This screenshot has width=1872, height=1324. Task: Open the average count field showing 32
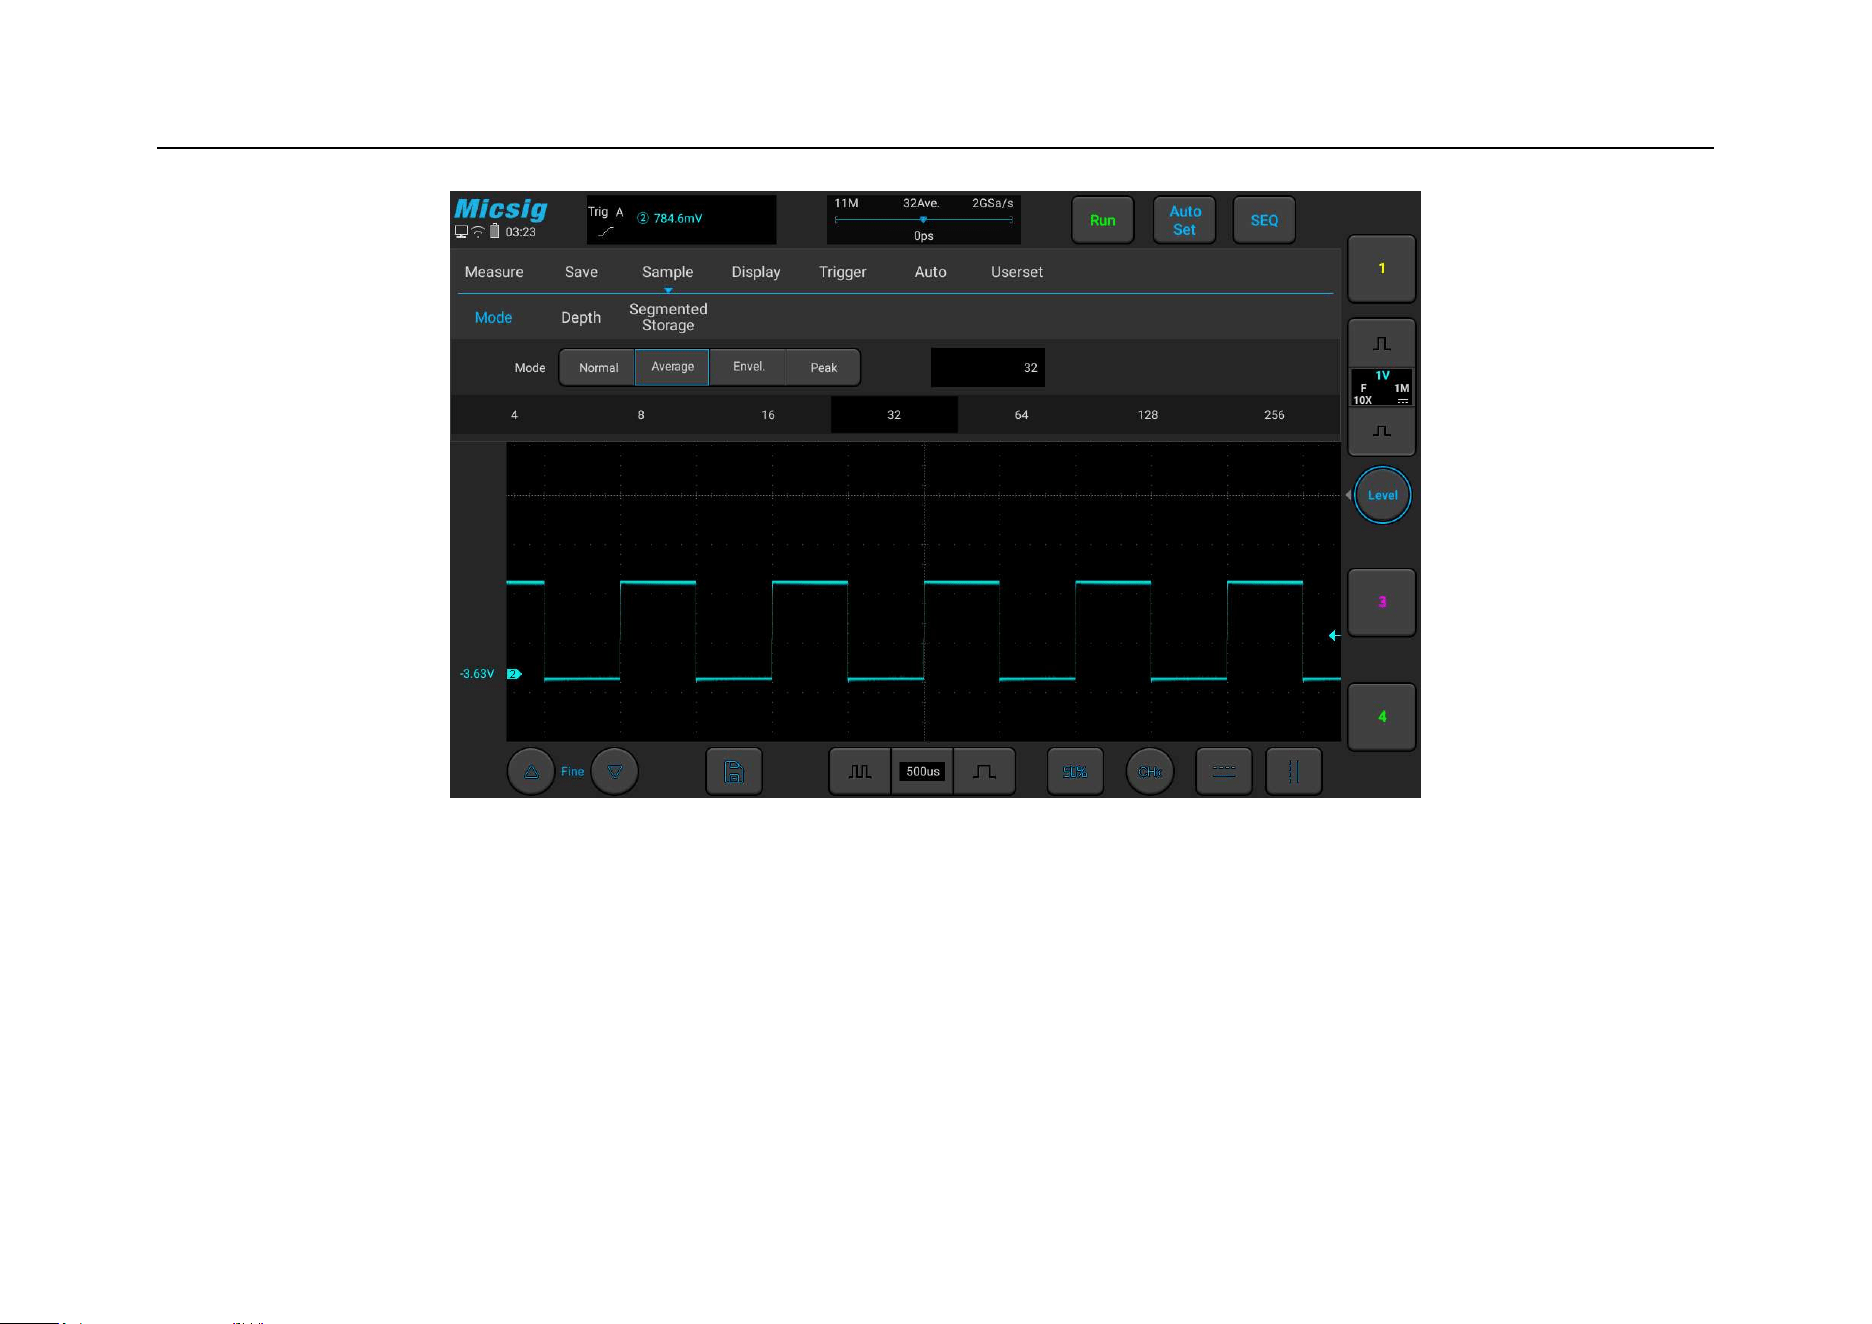(988, 367)
